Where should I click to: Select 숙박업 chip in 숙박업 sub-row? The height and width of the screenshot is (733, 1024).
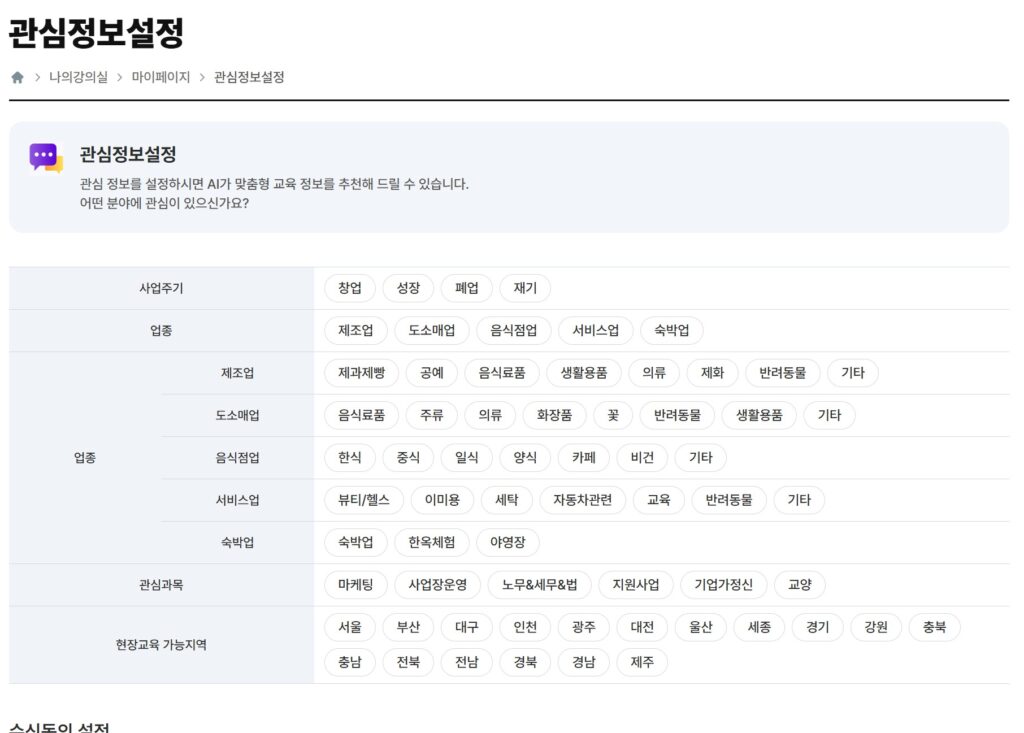point(356,542)
